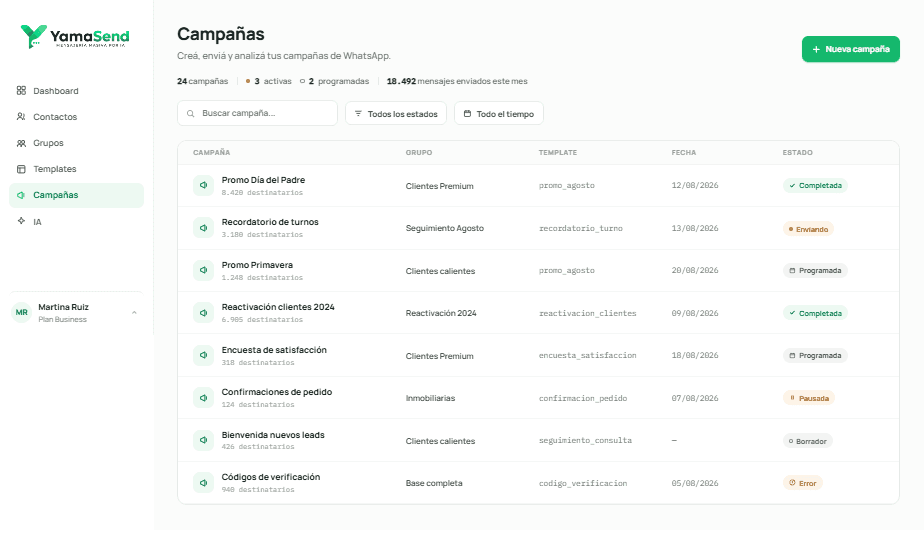Click the Seguimiento Agosto group cell
This screenshot has width=924, height=540.
tap(445, 228)
